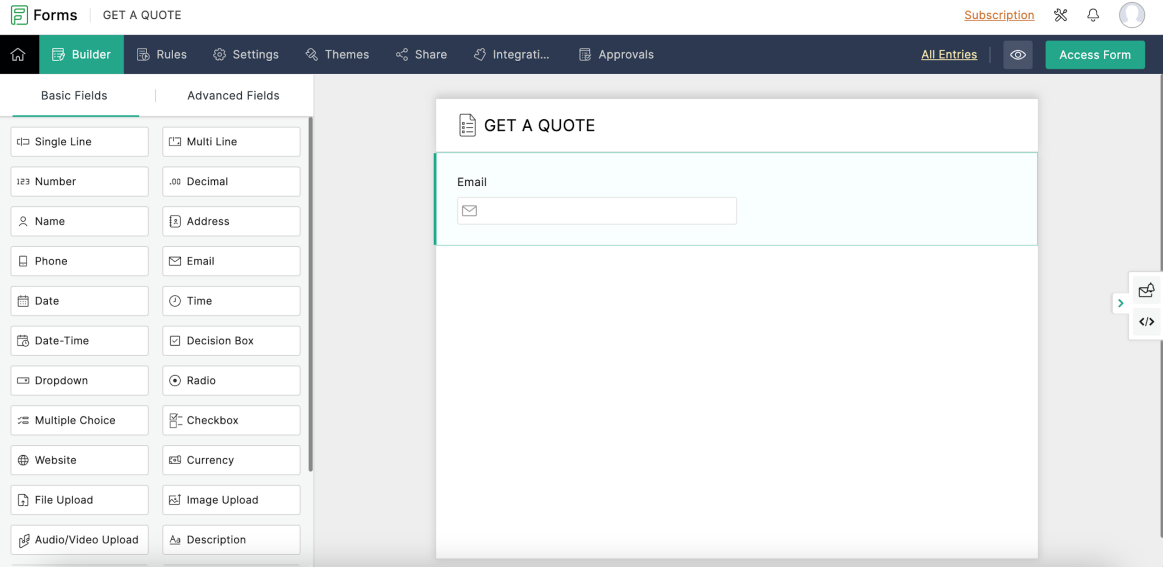The image size is (1163, 567).
Task: Open the user profile avatar
Action: point(1132,15)
